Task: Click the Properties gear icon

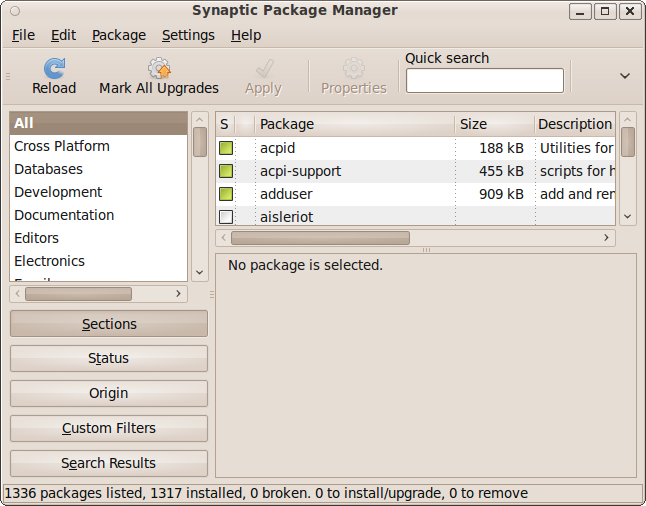Action: point(353,68)
